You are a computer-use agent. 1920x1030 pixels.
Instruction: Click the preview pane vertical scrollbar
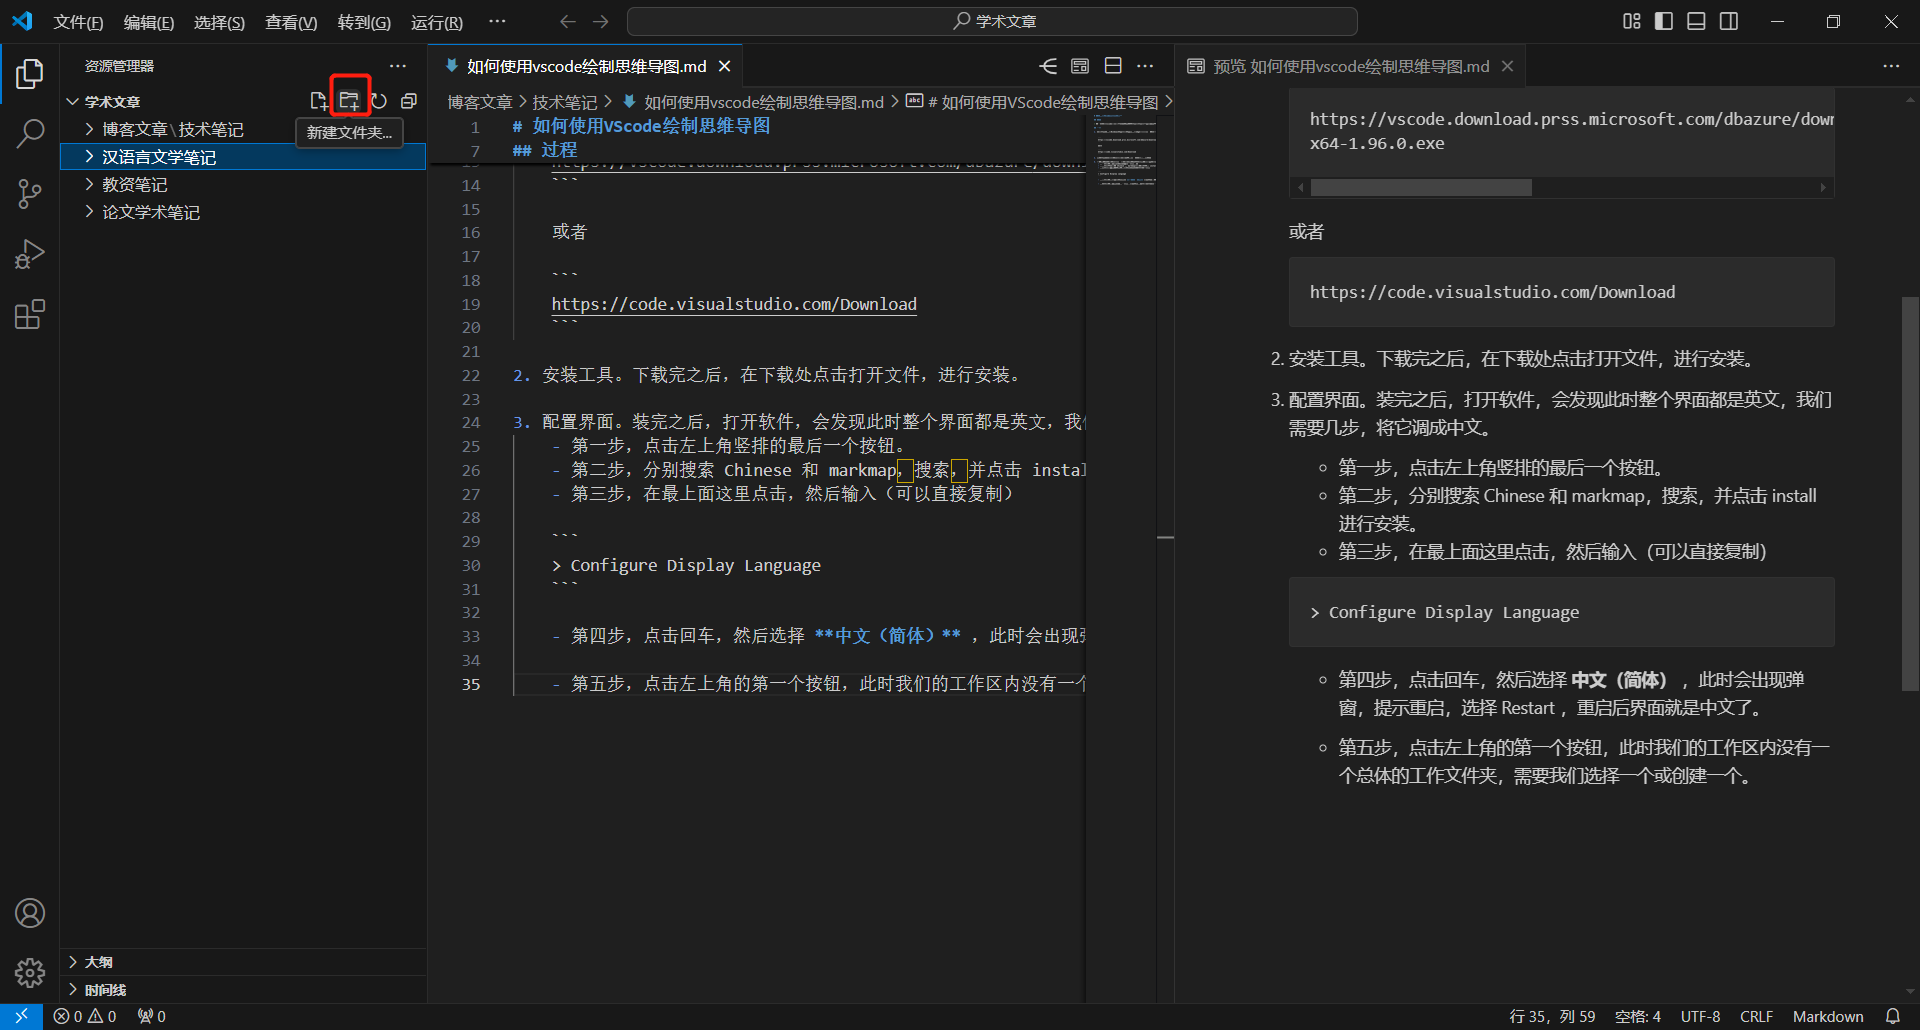pos(1909,493)
